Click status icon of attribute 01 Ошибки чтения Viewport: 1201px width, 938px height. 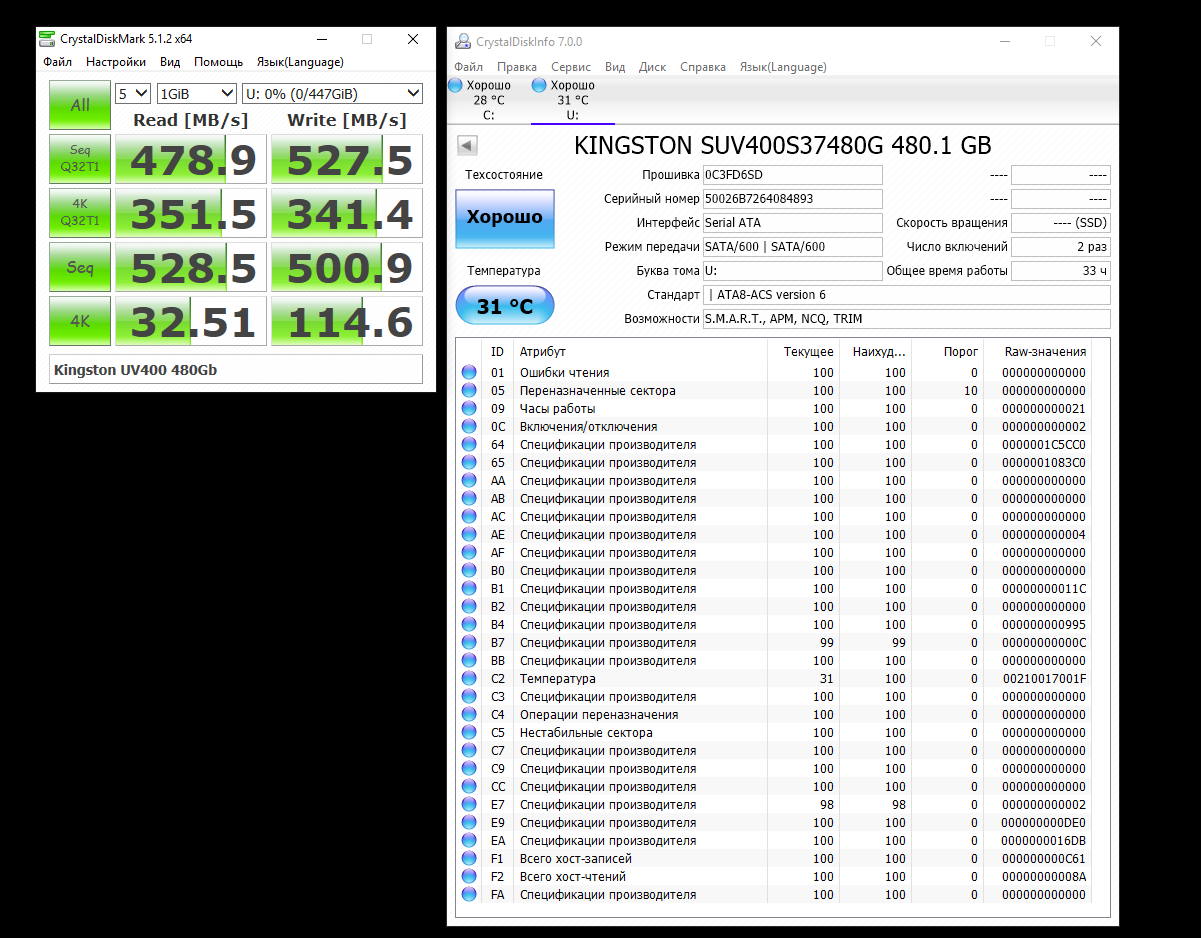coord(469,373)
